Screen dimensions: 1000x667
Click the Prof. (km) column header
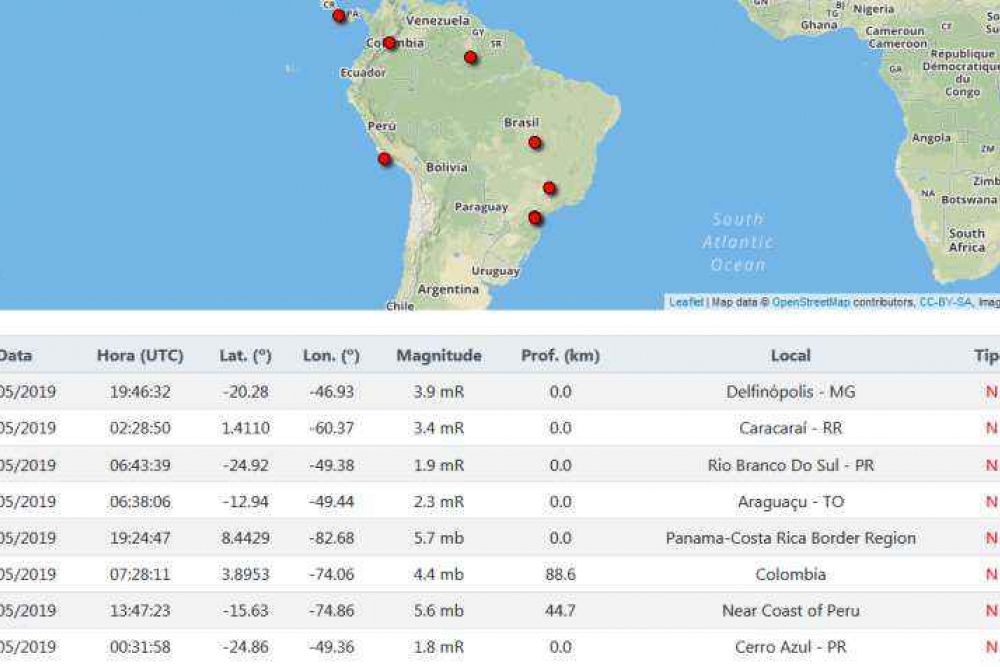pyautogui.click(x=560, y=355)
